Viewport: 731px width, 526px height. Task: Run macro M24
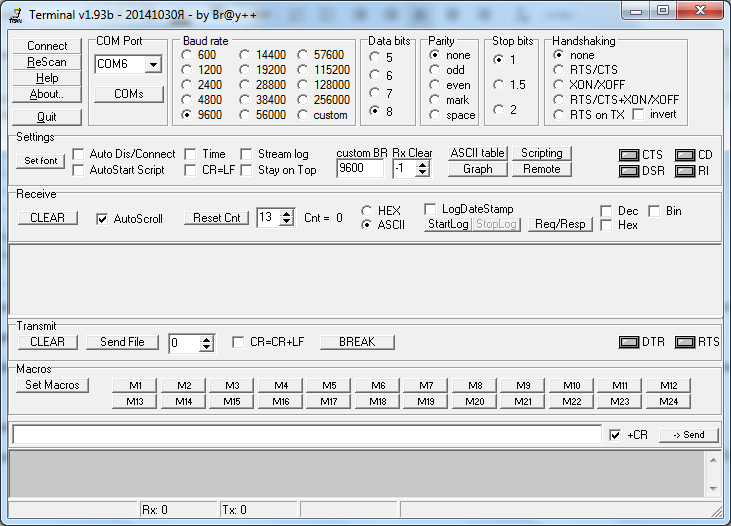point(668,401)
